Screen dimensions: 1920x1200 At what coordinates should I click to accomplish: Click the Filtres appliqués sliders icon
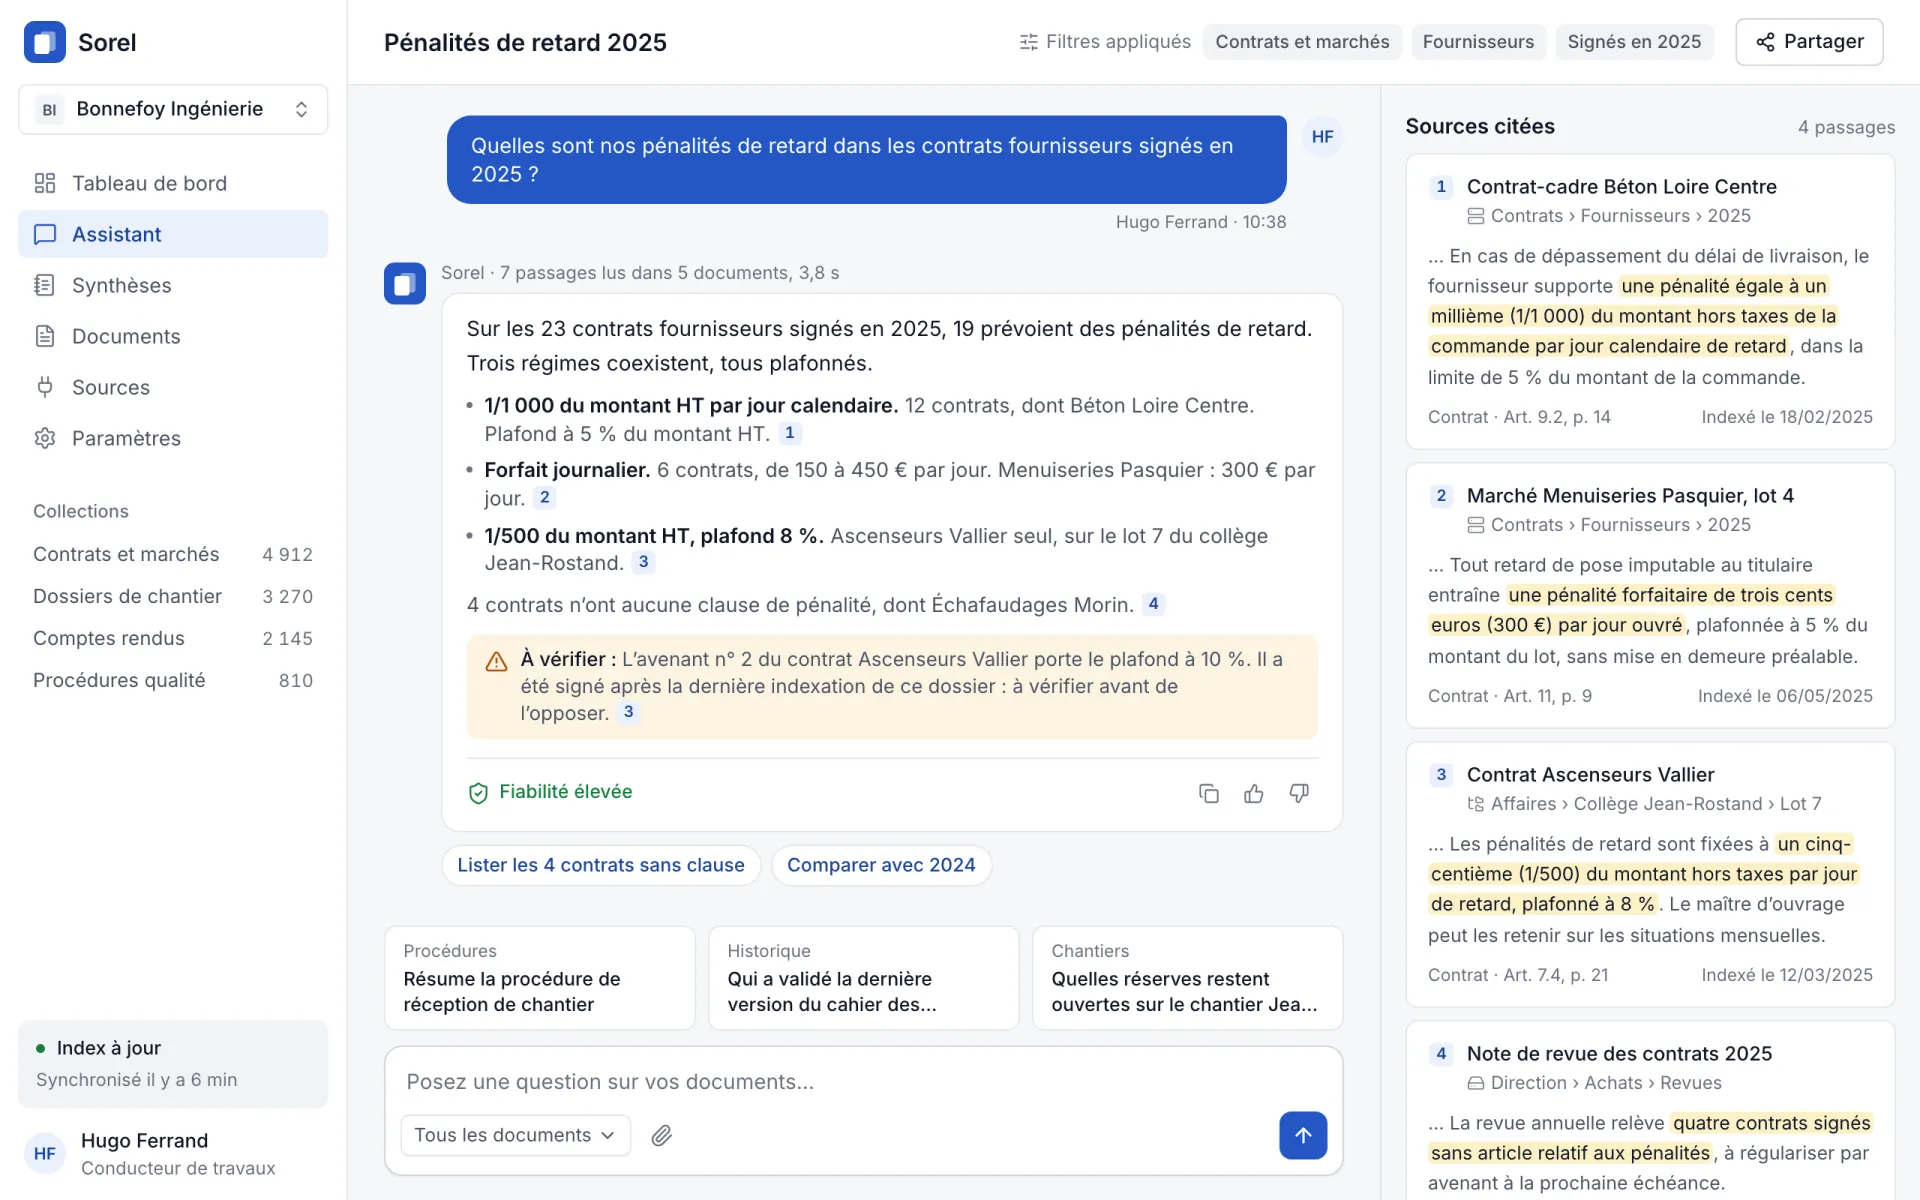pyautogui.click(x=1028, y=42)
